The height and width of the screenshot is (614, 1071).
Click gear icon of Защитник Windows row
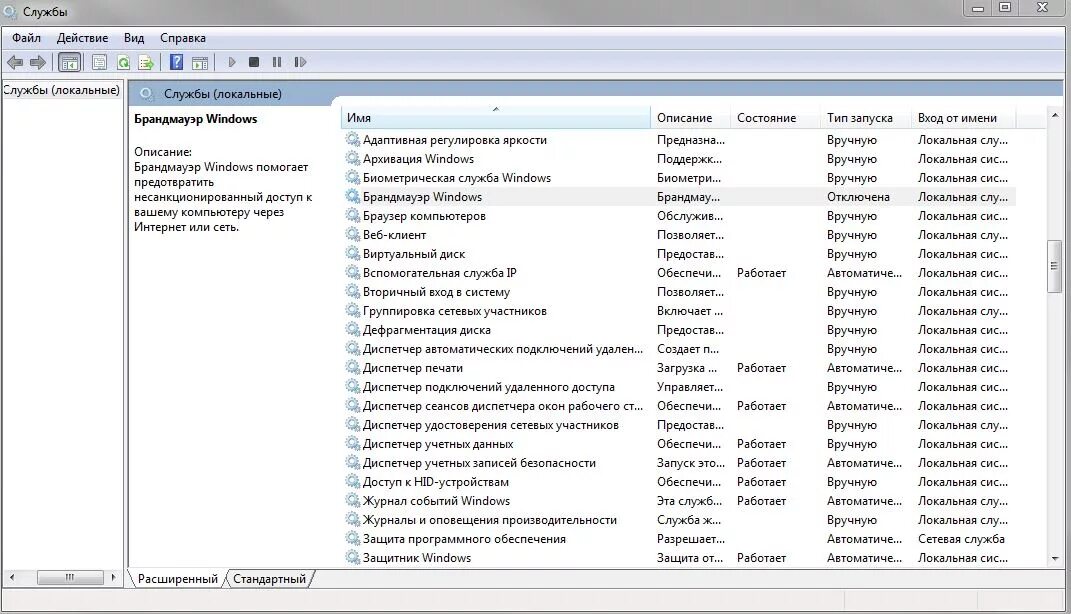pyautogui.click(x=352, y=557)
